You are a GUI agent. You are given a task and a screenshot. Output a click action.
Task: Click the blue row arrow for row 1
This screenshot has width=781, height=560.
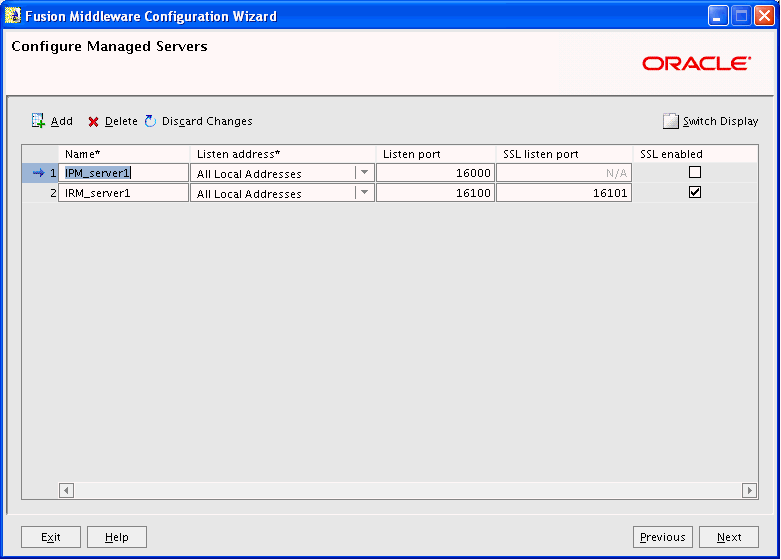[38, 173]
